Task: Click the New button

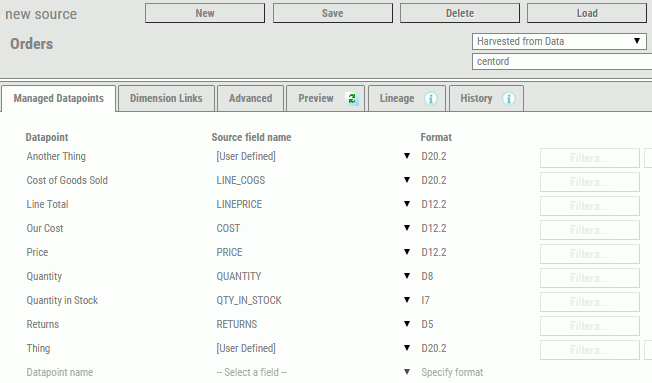Action: pos(205,13)
